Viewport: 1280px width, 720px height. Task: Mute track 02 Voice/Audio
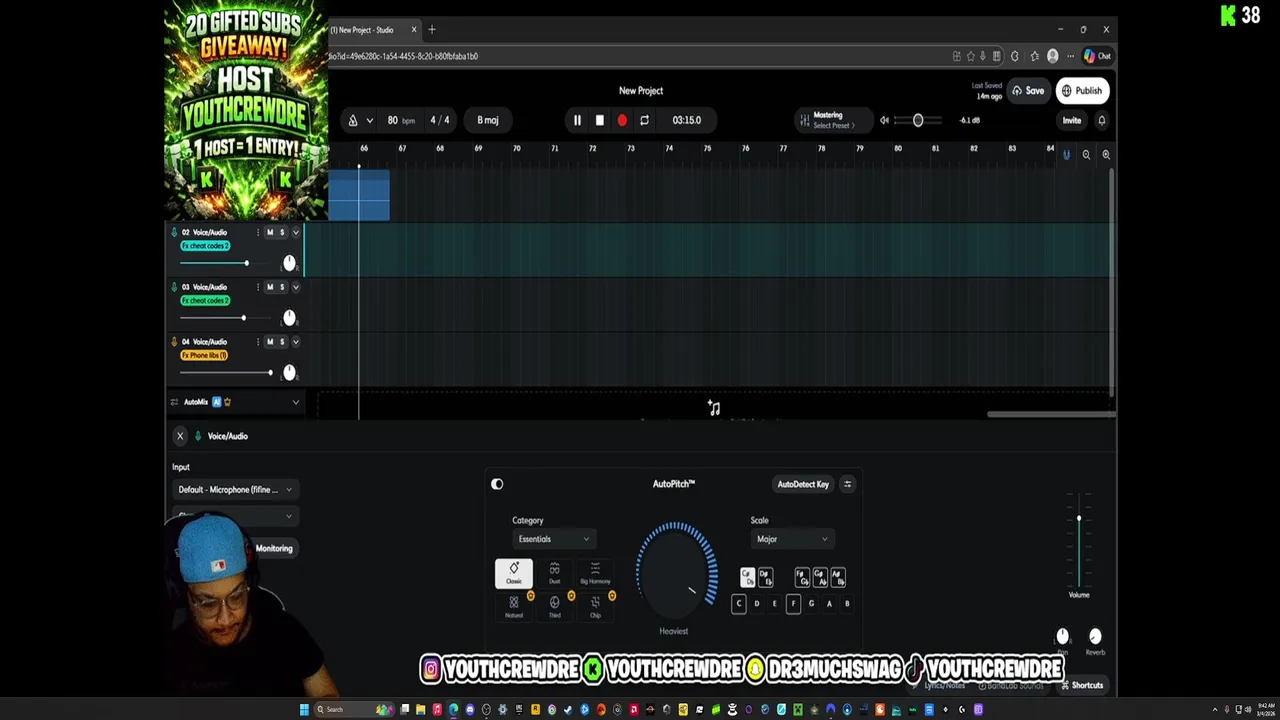[269, 232]
